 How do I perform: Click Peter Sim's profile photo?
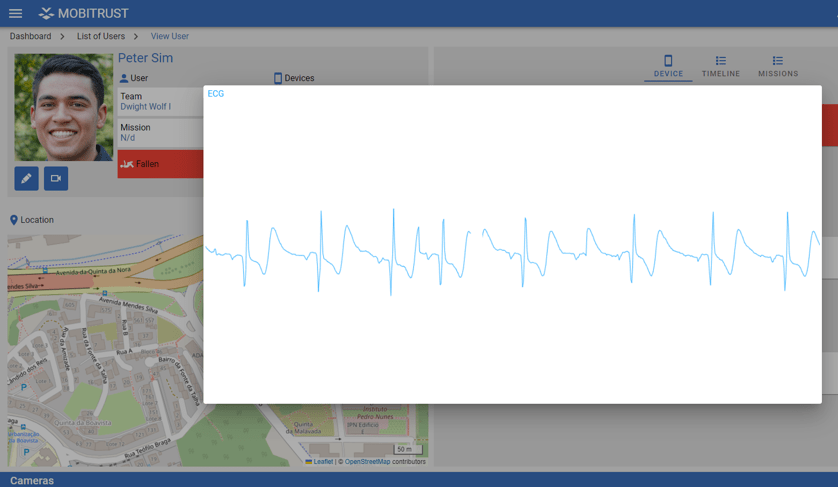click(x=63, y=108)
